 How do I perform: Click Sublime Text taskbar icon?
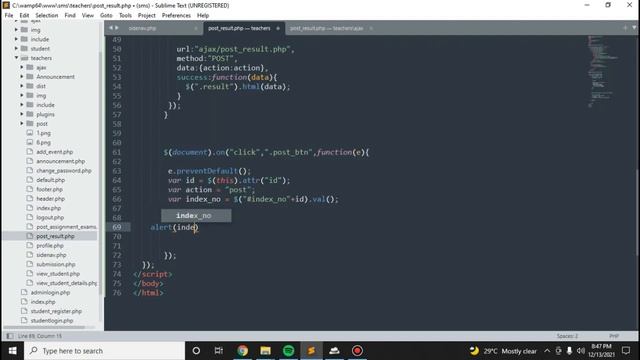[311, 351]
